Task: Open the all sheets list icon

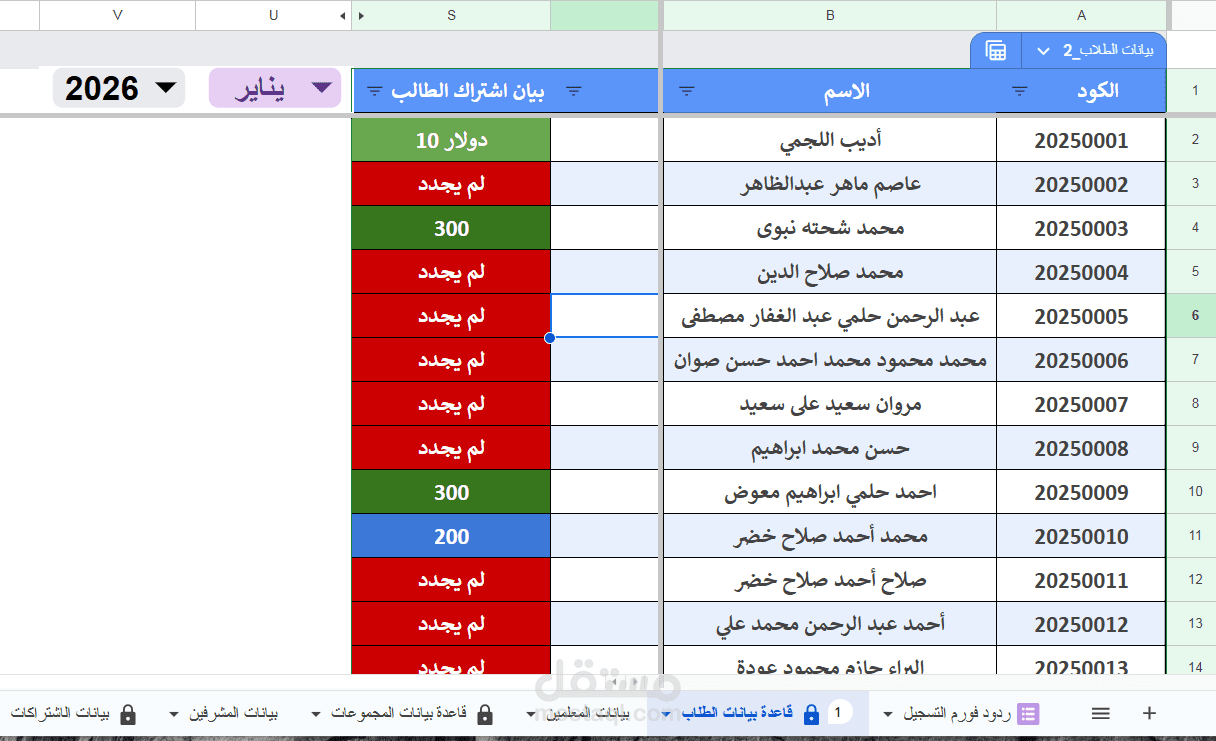Action: (x=1101, y=713)
